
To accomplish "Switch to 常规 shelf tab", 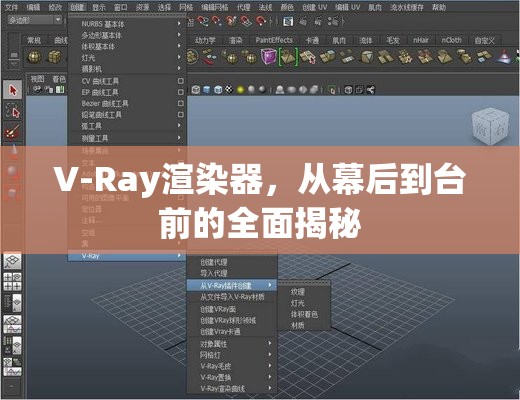I will click(34, 40).
